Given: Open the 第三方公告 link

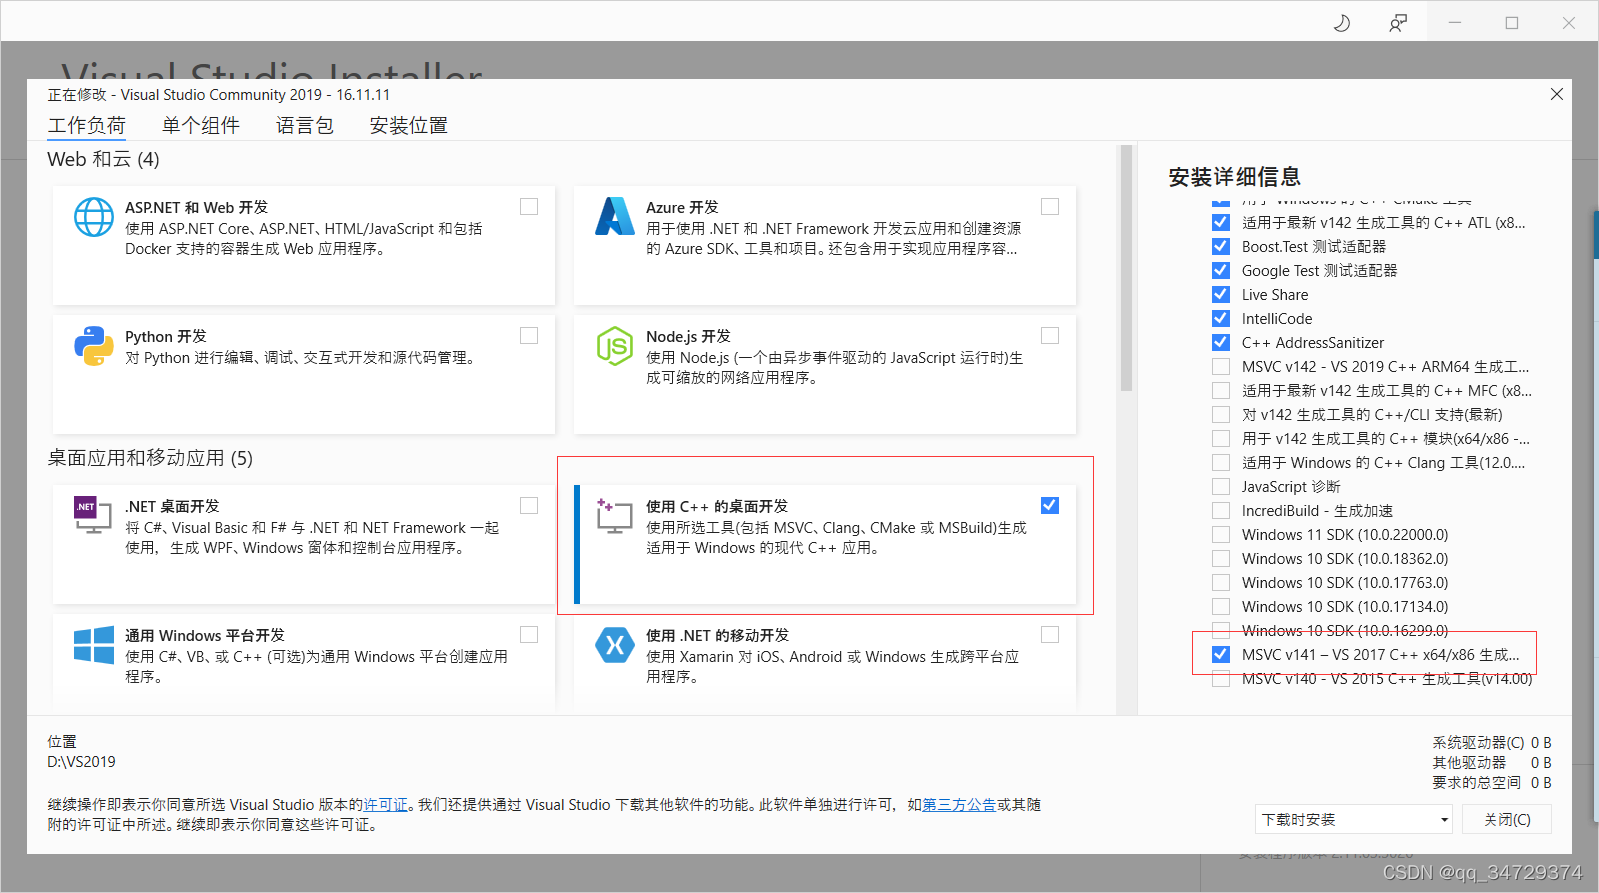Looking at the screenshot, I should tap(959, 805).
